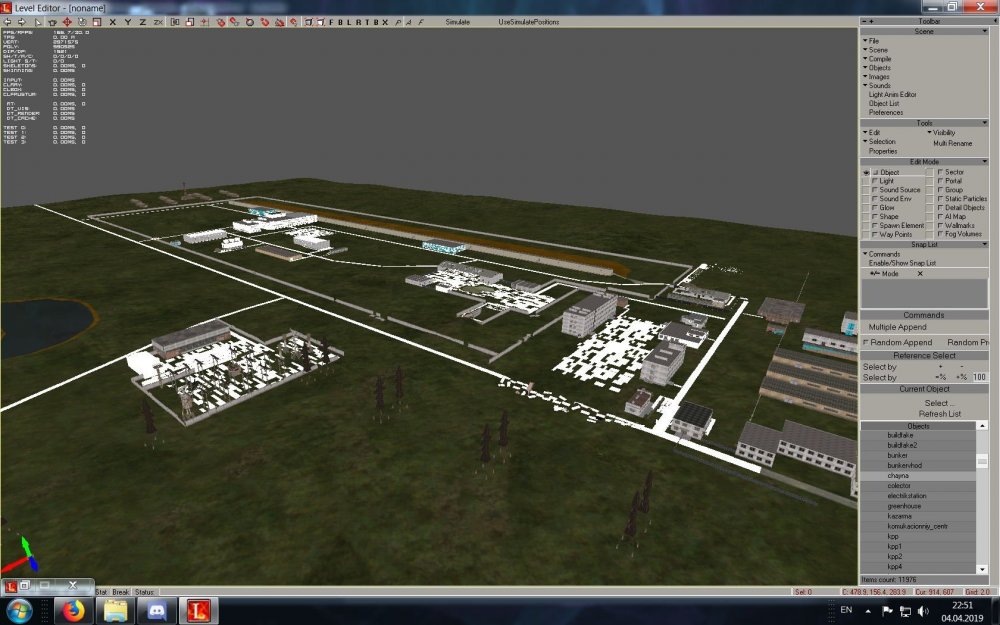The width and height of the screenshot is (1000, 625).
Task: Click the first red snap icon
Action: tap(221, 22)
